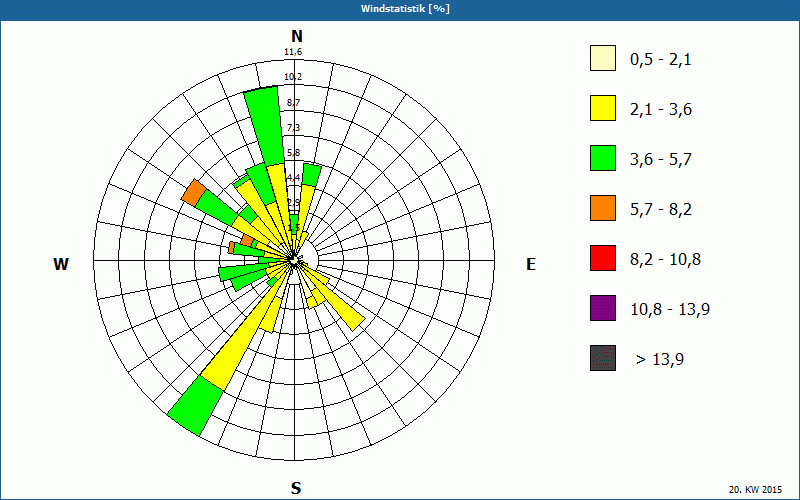This screenshot has width=800, height=500.
Task: Click the 10,8 - 13,9 legend text
Action: pyautogui.click(x=670, y=310)
